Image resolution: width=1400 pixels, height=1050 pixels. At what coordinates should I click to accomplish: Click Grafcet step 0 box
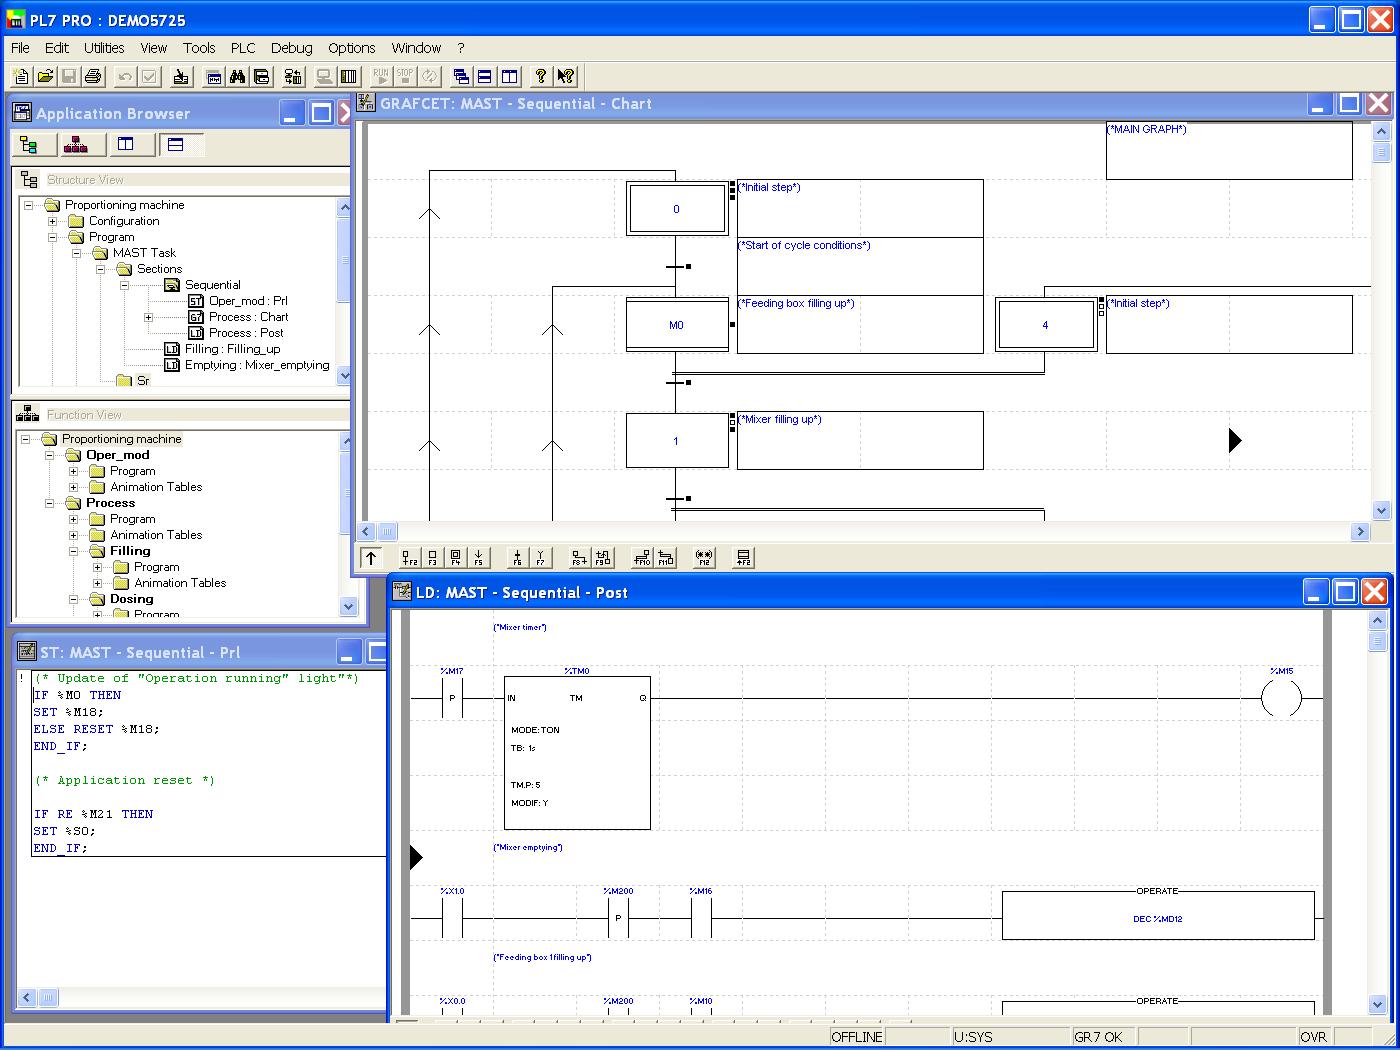pyautogui.click(x=676, y=209)
